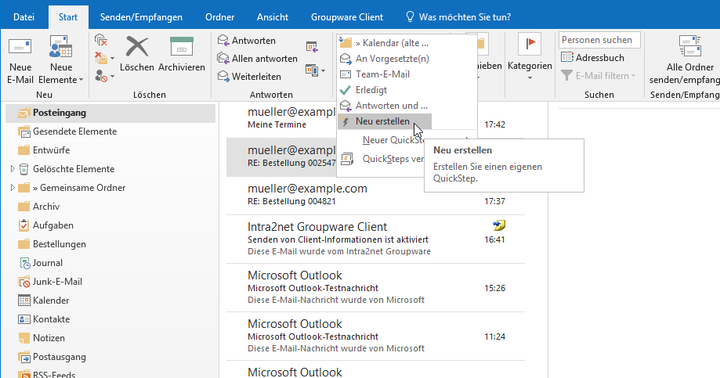Switch to the Ansicht tab
Screen dimensions: 720x378
coord(272,17)
